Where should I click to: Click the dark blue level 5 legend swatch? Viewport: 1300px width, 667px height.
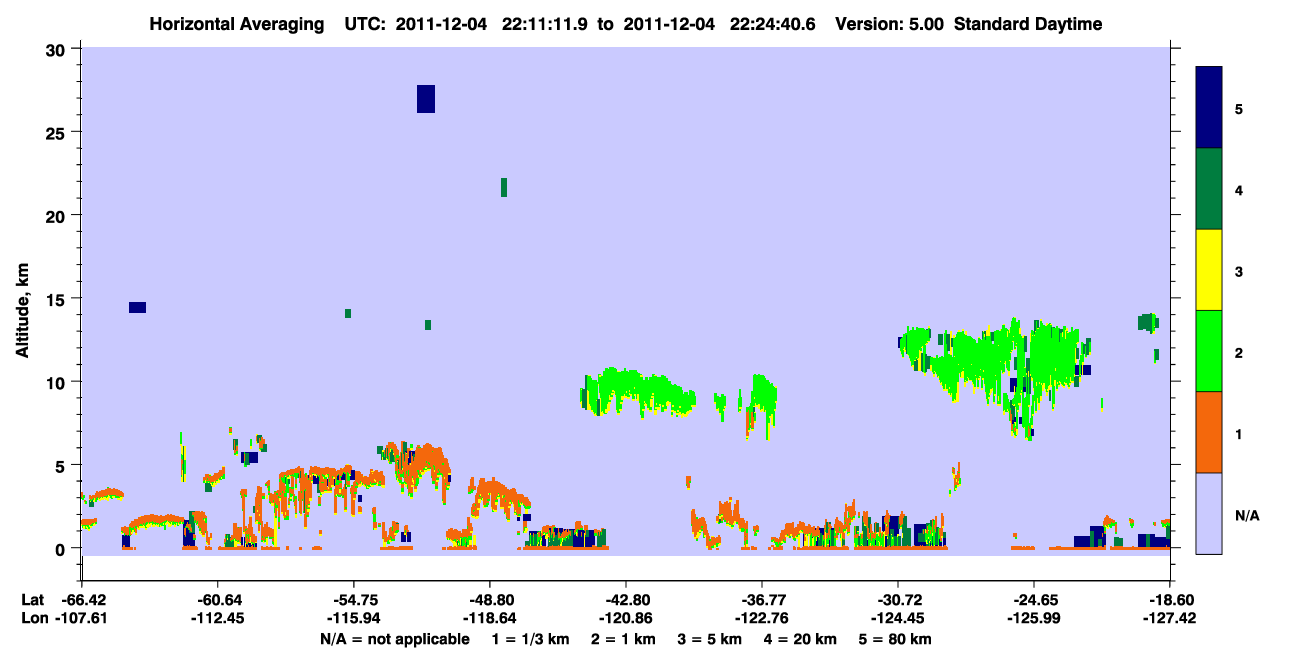click(x=1209, y=108)
